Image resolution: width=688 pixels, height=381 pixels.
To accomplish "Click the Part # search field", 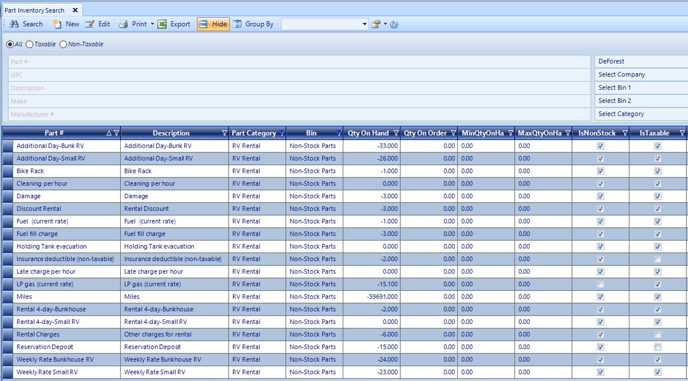I will pyautogui.click(x=299, y=62).
